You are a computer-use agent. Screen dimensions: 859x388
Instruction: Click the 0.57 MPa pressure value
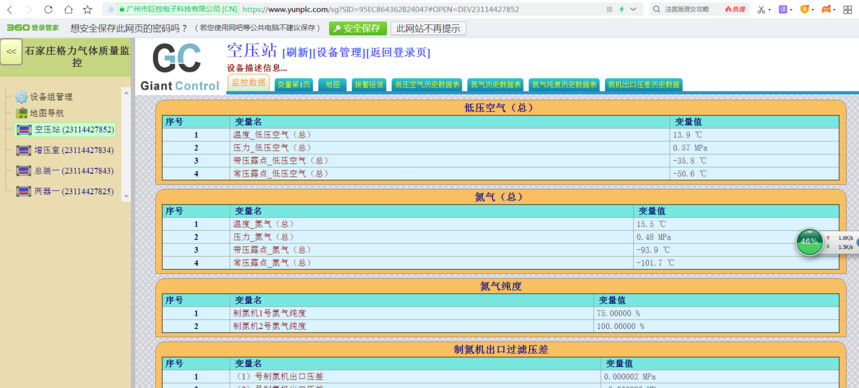[x=691, y=148]
